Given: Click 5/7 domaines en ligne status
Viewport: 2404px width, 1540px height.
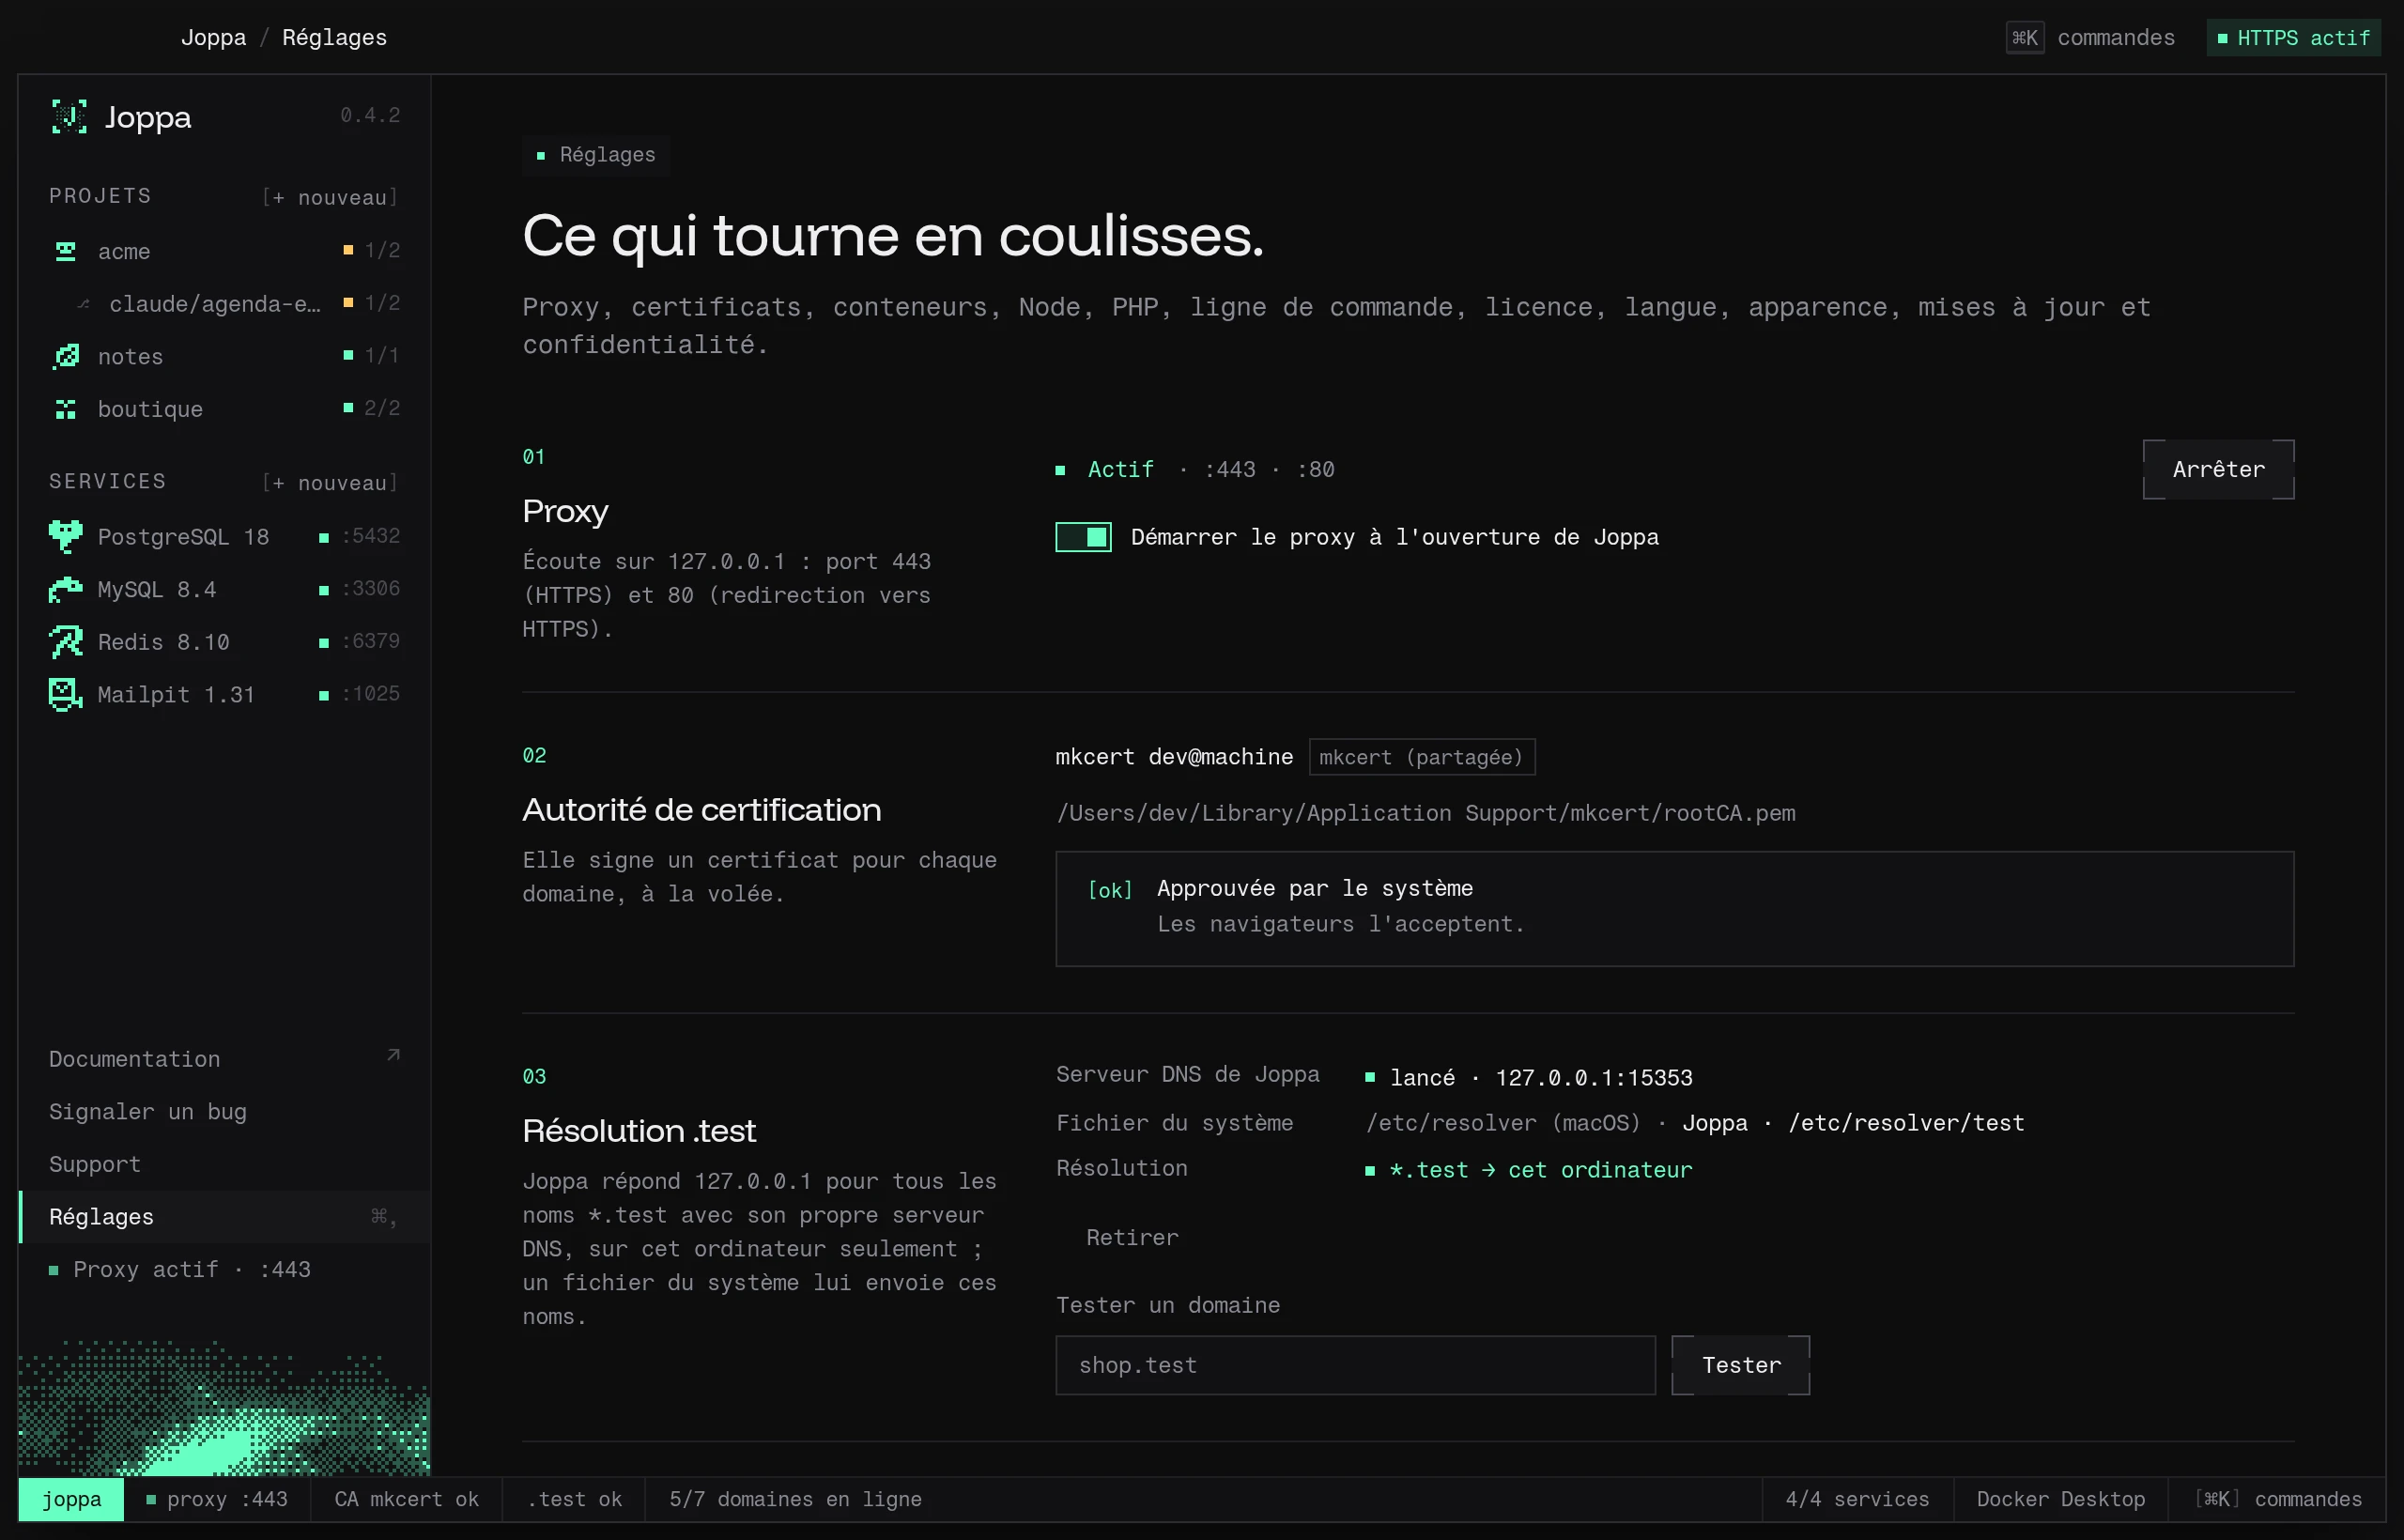Looking at the screenshot, I should [x=795, y=1499].
